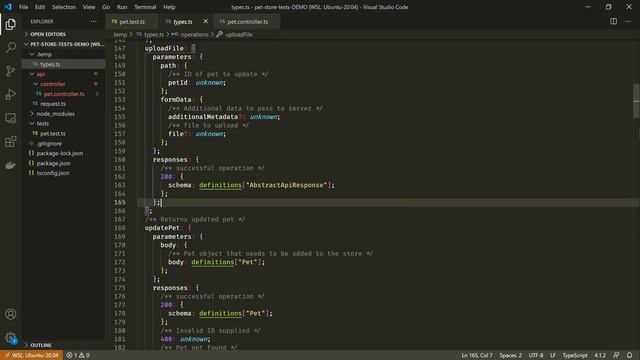Viewport: 640px width, 360px height.
Task: Click the types.ts breadcrumb segment
Action: (150, 35)
